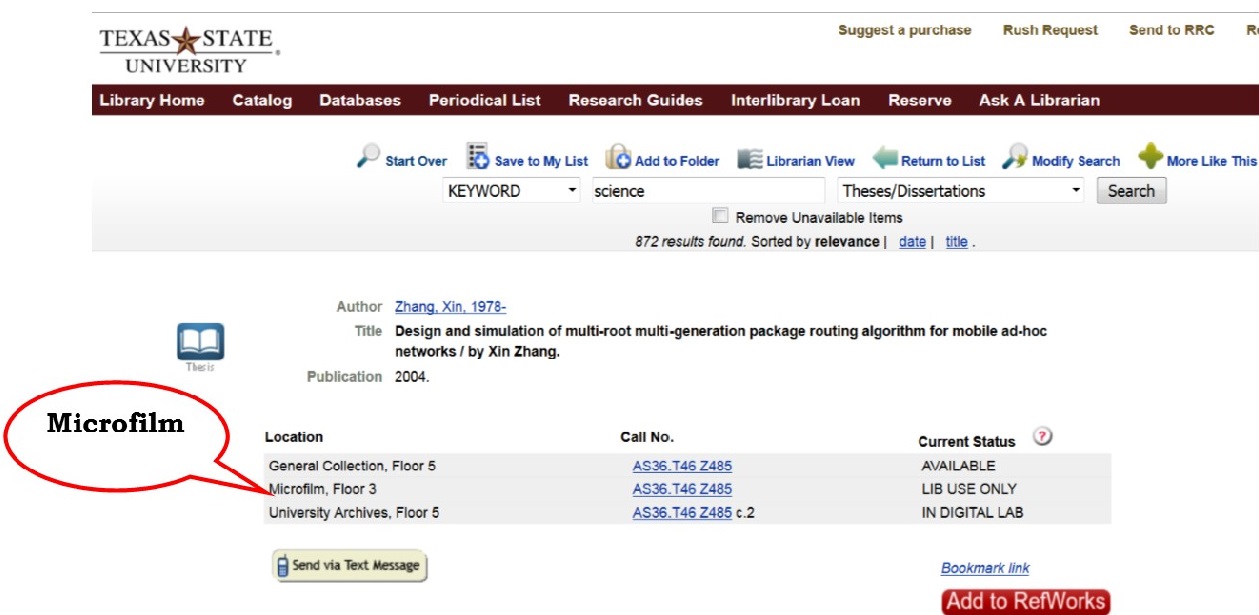Open the Theses/Dissertations collection dropdown
Screen dimensions: 1259x615
[960, 191]
